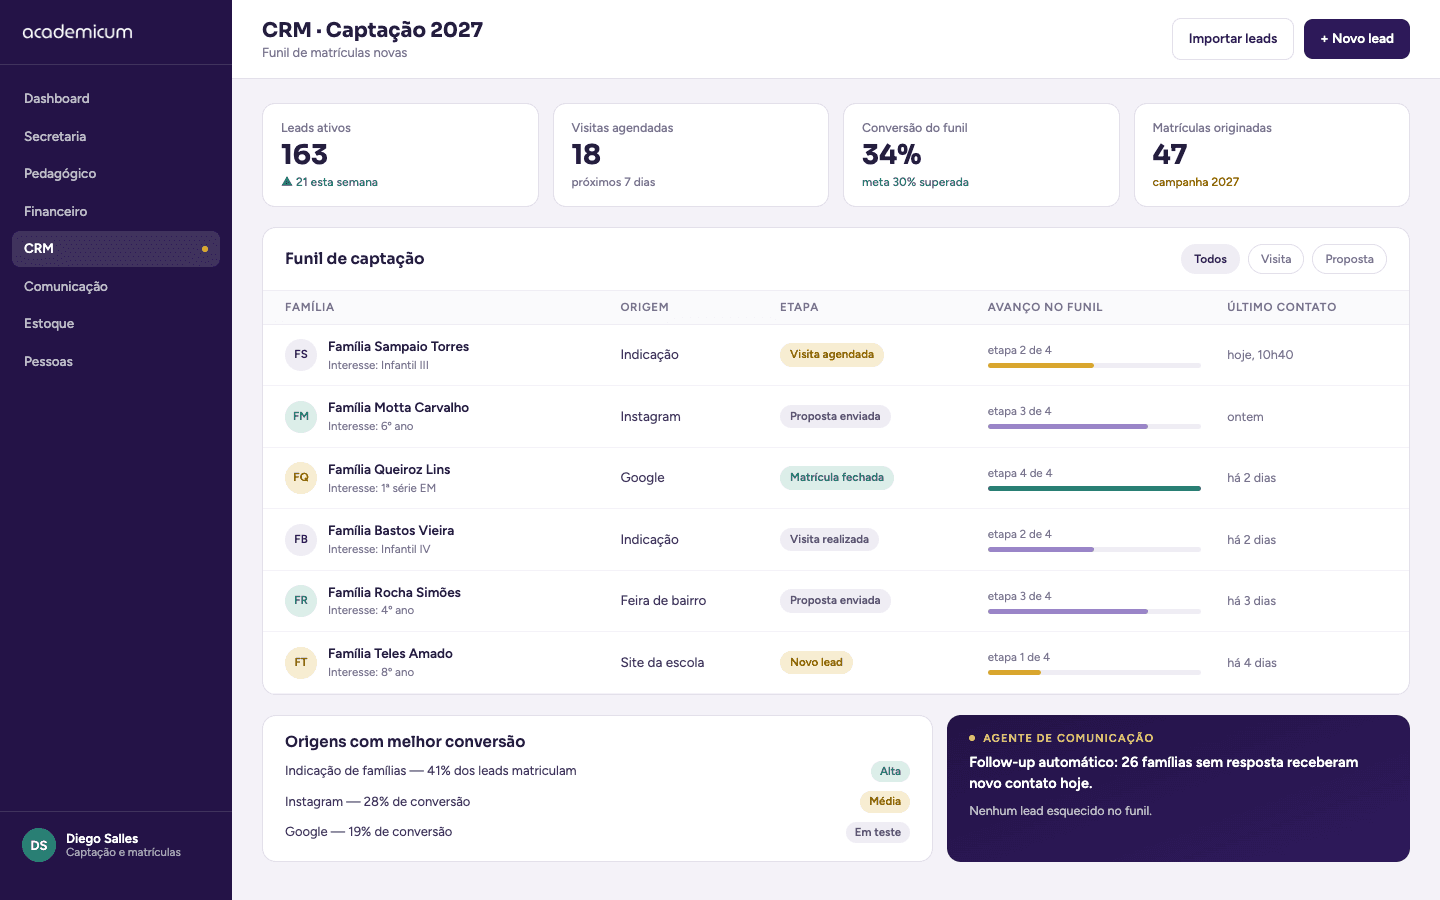Open Diego Salles profile name
Screen dimensions: 1440x900
pos(102,839)
